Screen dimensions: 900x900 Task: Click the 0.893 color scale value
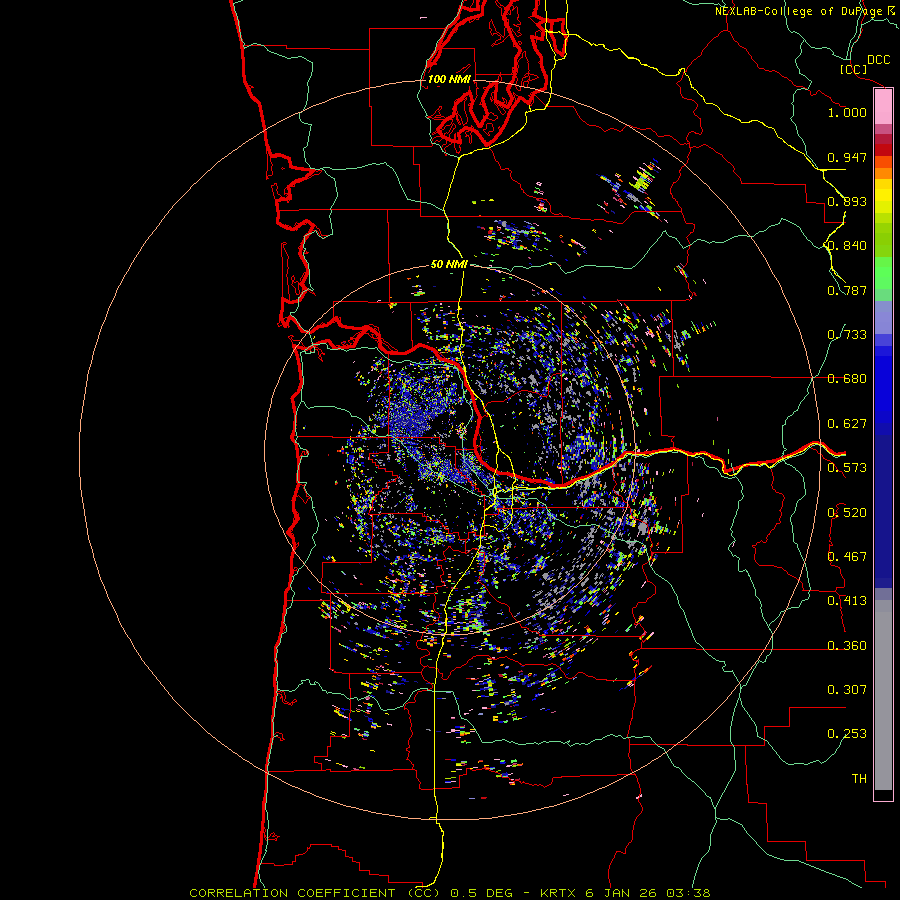[x=847, y=201]
